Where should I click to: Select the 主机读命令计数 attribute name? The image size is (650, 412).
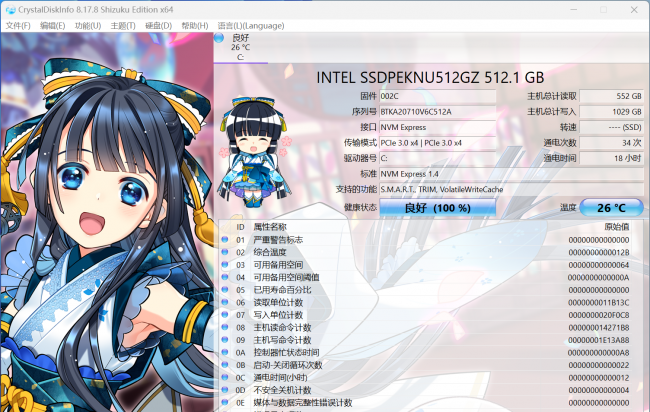(282, 327)
